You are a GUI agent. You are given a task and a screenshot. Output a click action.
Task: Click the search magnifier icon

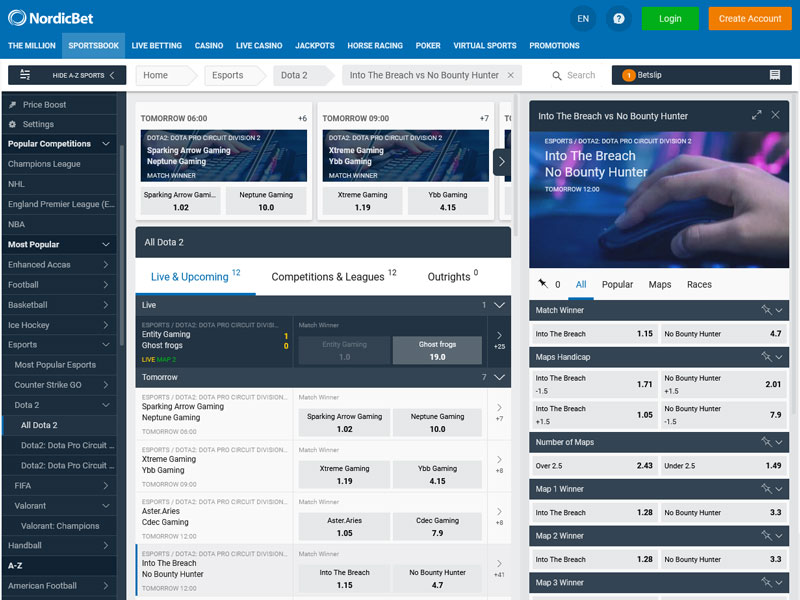click(x=557, y=76)
